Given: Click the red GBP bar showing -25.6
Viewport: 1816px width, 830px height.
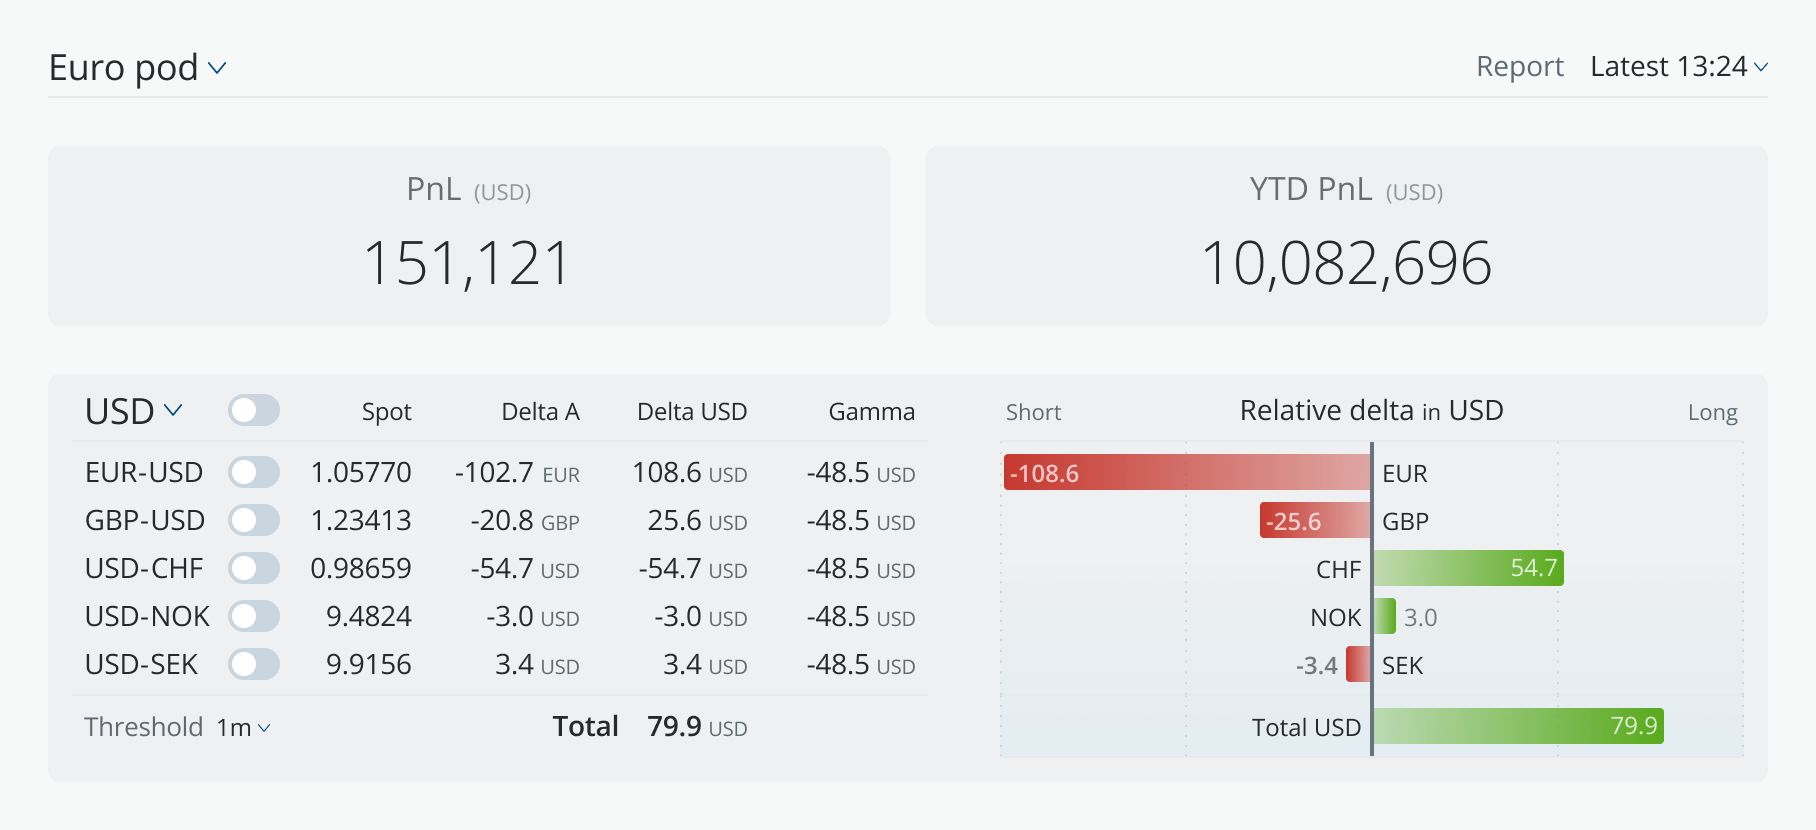Looking at the screenshot, I should click(x=1315, y=520).
